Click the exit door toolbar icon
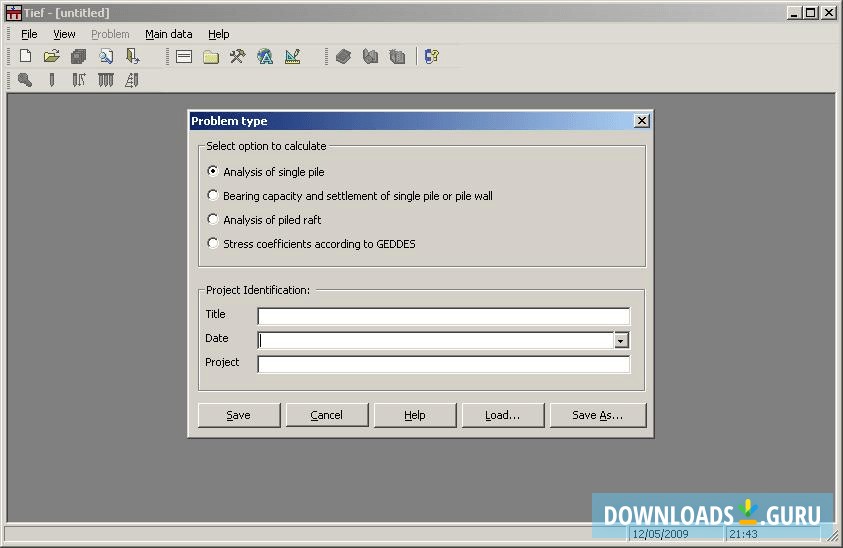This screenshot has height=548, width=843. pyautogui.click(x=132, y=57)
